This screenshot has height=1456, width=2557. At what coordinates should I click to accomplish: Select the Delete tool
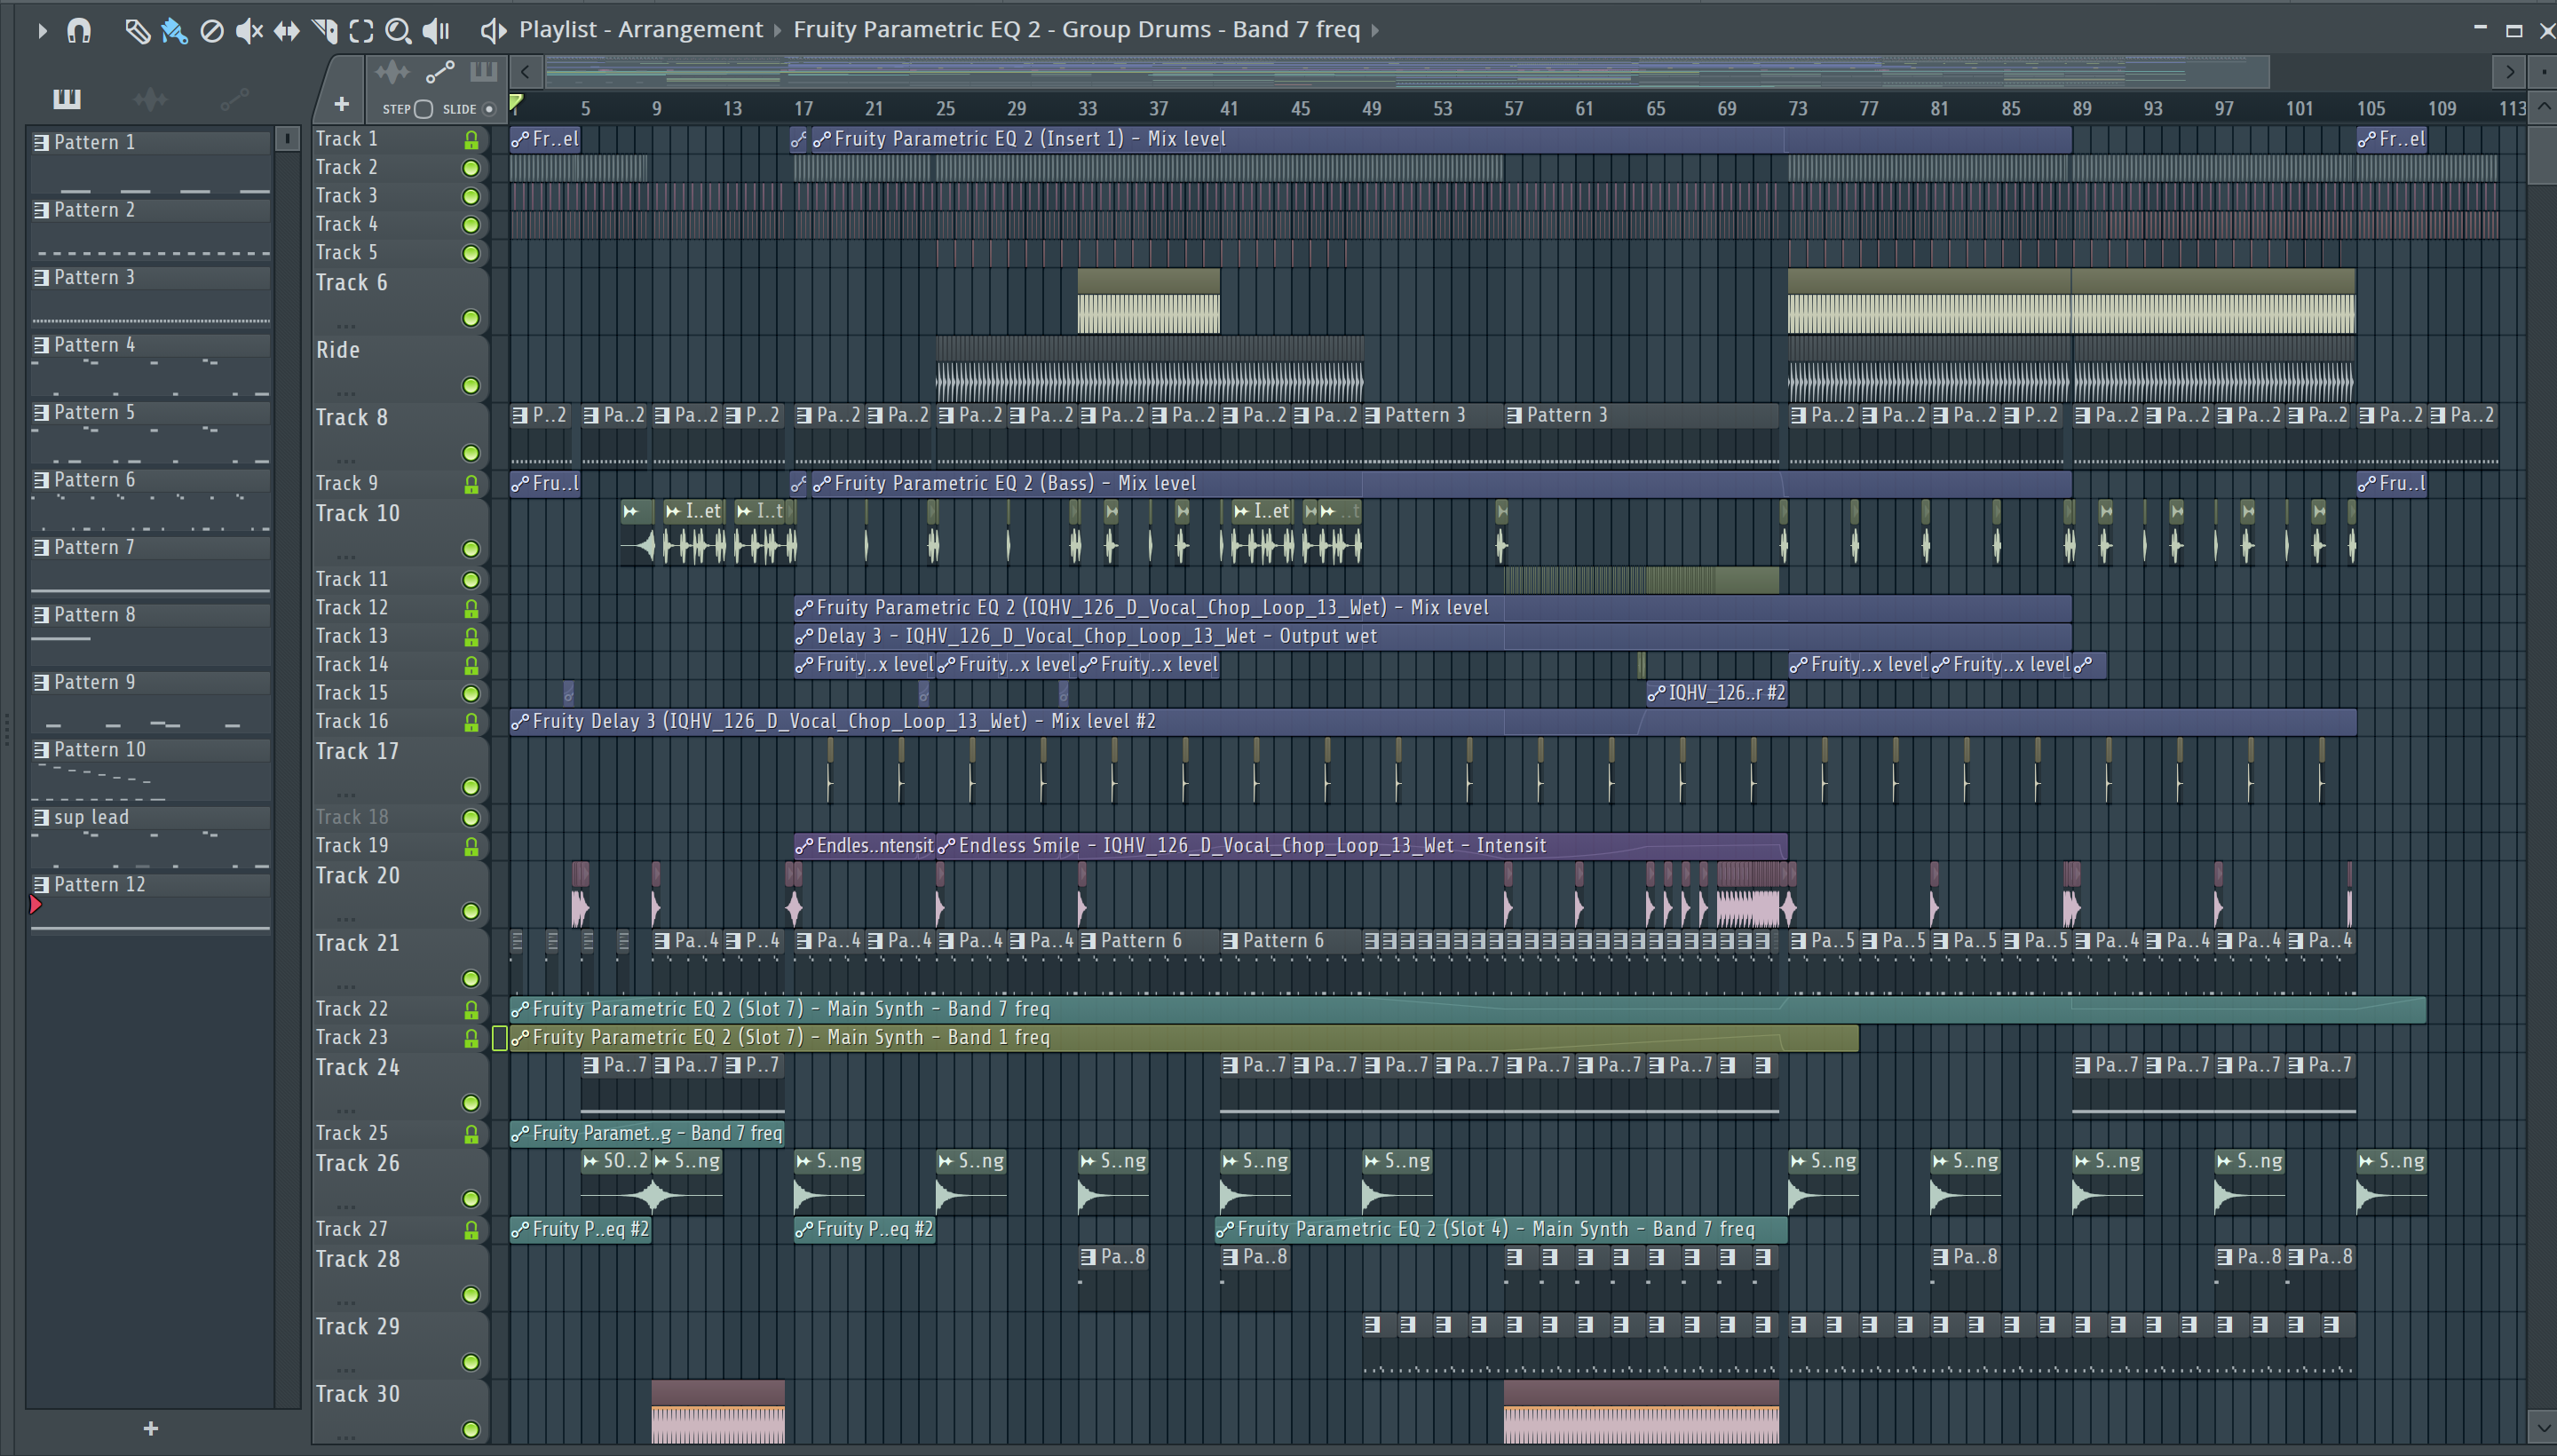[212, 31]
